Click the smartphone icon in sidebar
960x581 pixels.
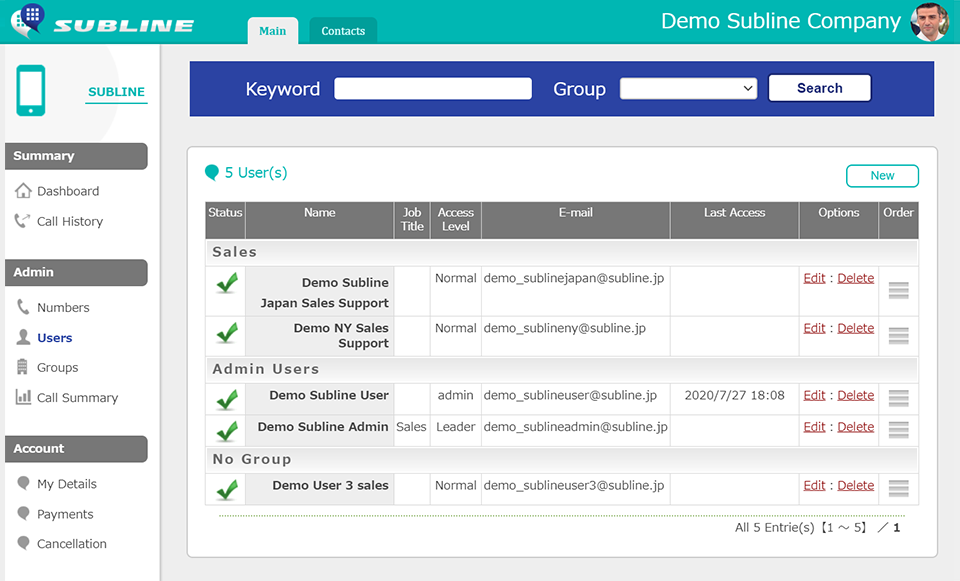pyautogui.click(x=31, y=91)
